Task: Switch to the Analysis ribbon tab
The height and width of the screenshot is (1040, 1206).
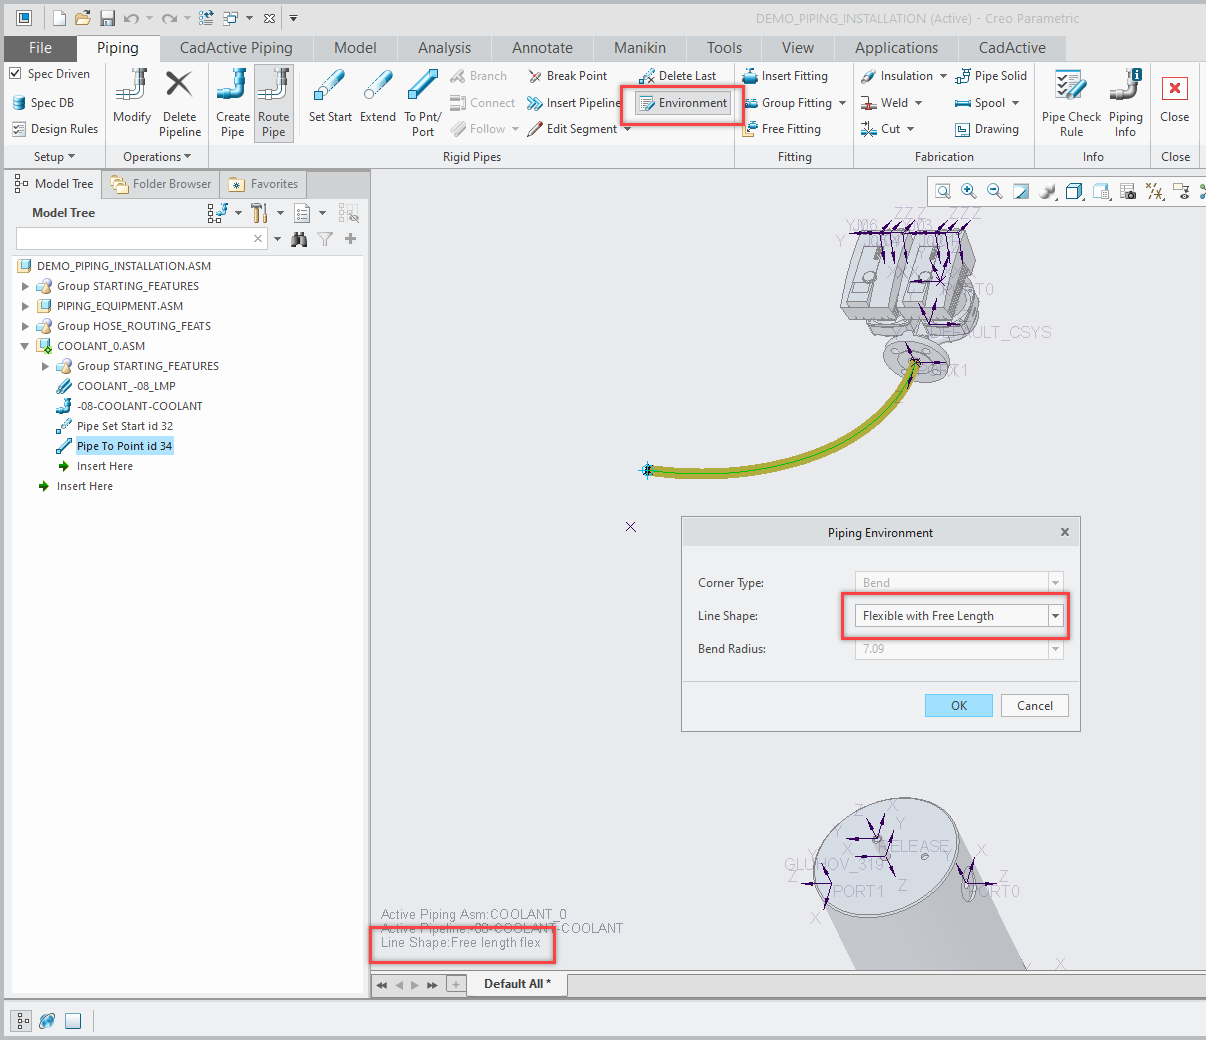Action: point(444,48)
